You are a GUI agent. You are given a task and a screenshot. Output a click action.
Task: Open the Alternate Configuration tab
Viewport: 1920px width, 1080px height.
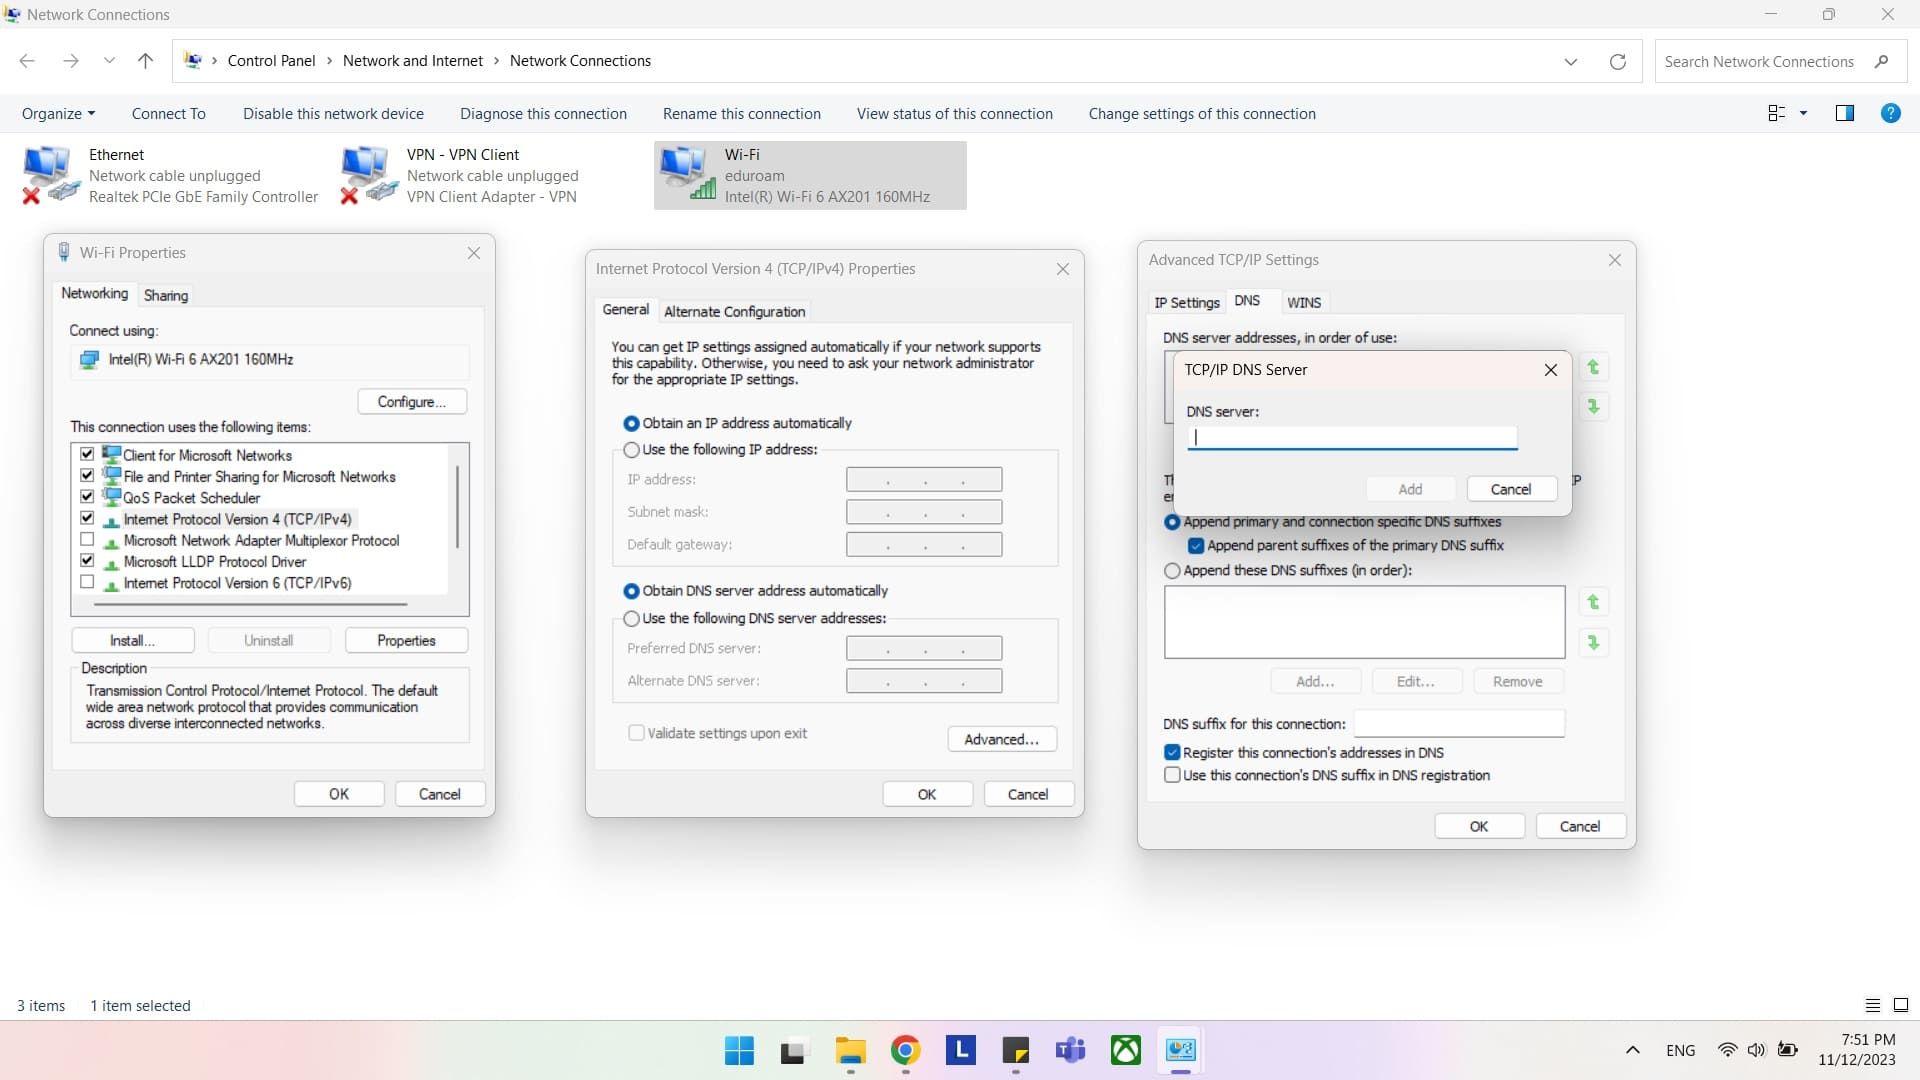coord(734,311)
